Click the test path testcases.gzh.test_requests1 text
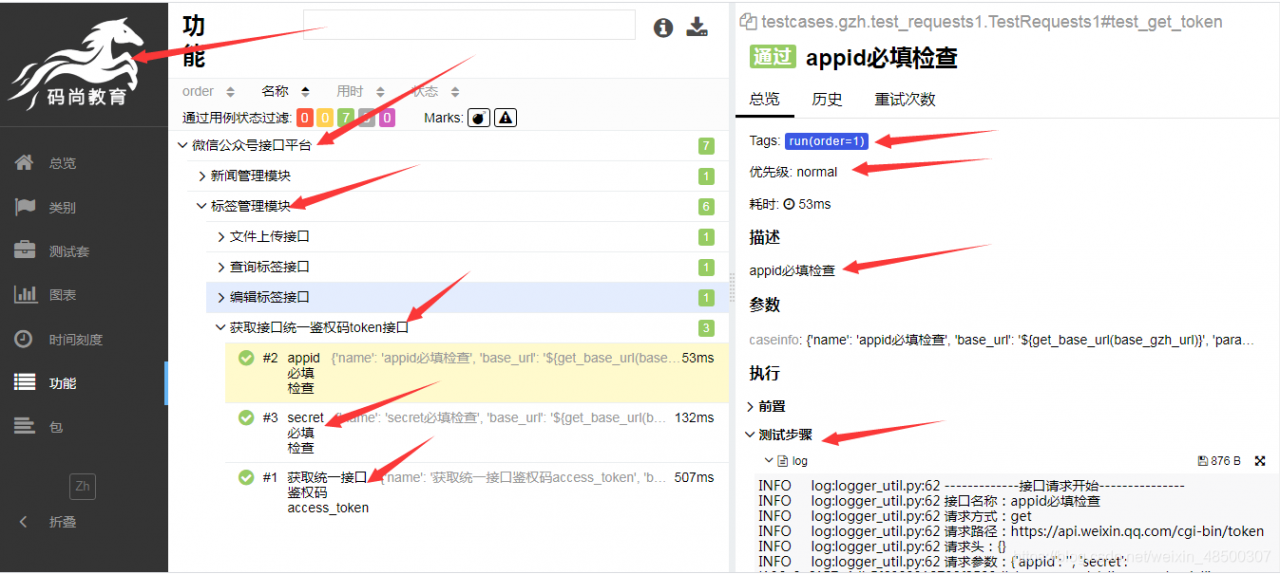The height and width of the screenshot is (574, 1280). pyautogui.click(x=991, y=21)
